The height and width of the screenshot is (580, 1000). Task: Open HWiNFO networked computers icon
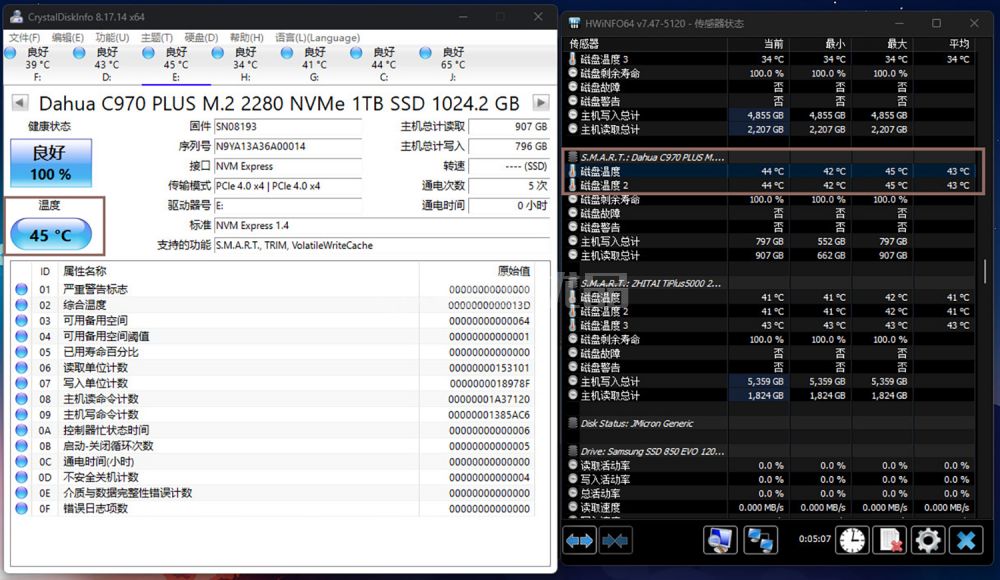(760, 540)
